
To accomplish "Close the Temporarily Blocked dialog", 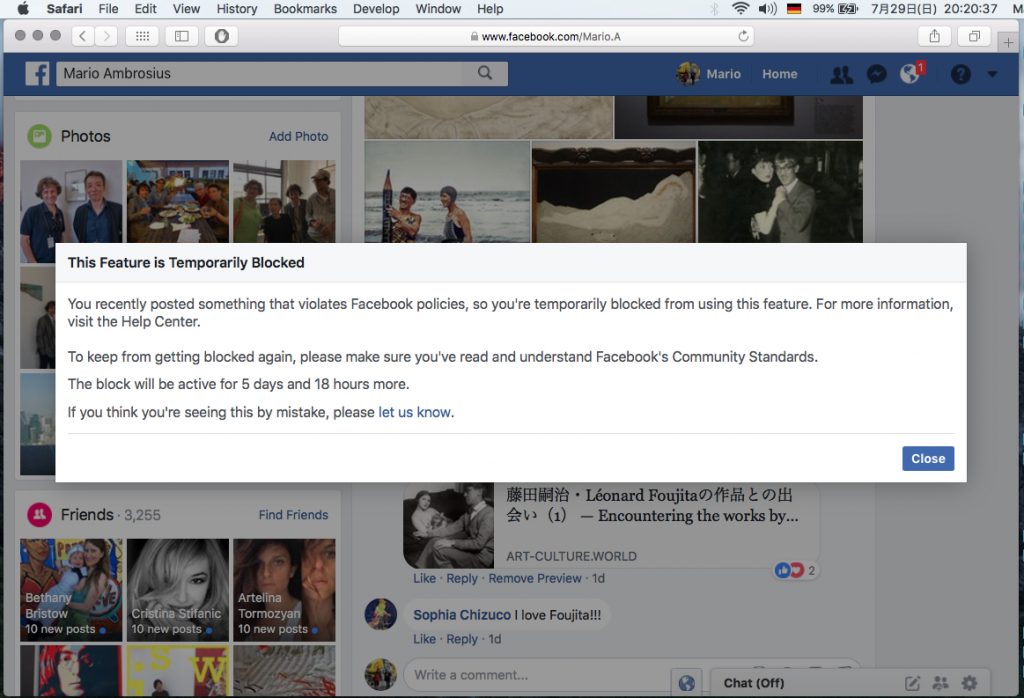I will click(928, 458).
